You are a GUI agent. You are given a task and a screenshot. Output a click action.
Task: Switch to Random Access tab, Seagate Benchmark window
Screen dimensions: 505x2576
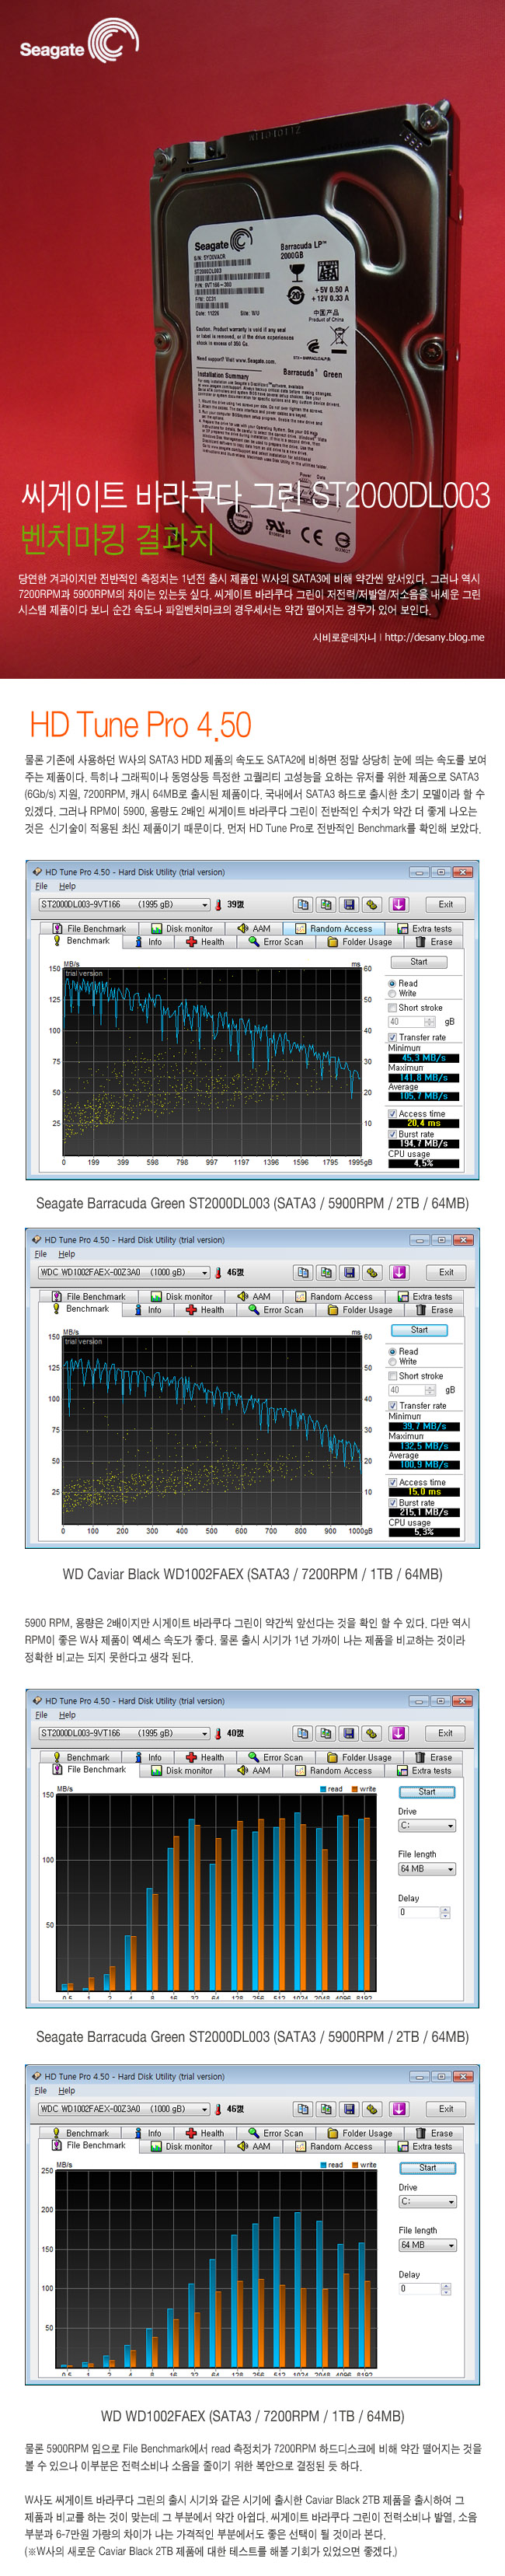point(334,928)
